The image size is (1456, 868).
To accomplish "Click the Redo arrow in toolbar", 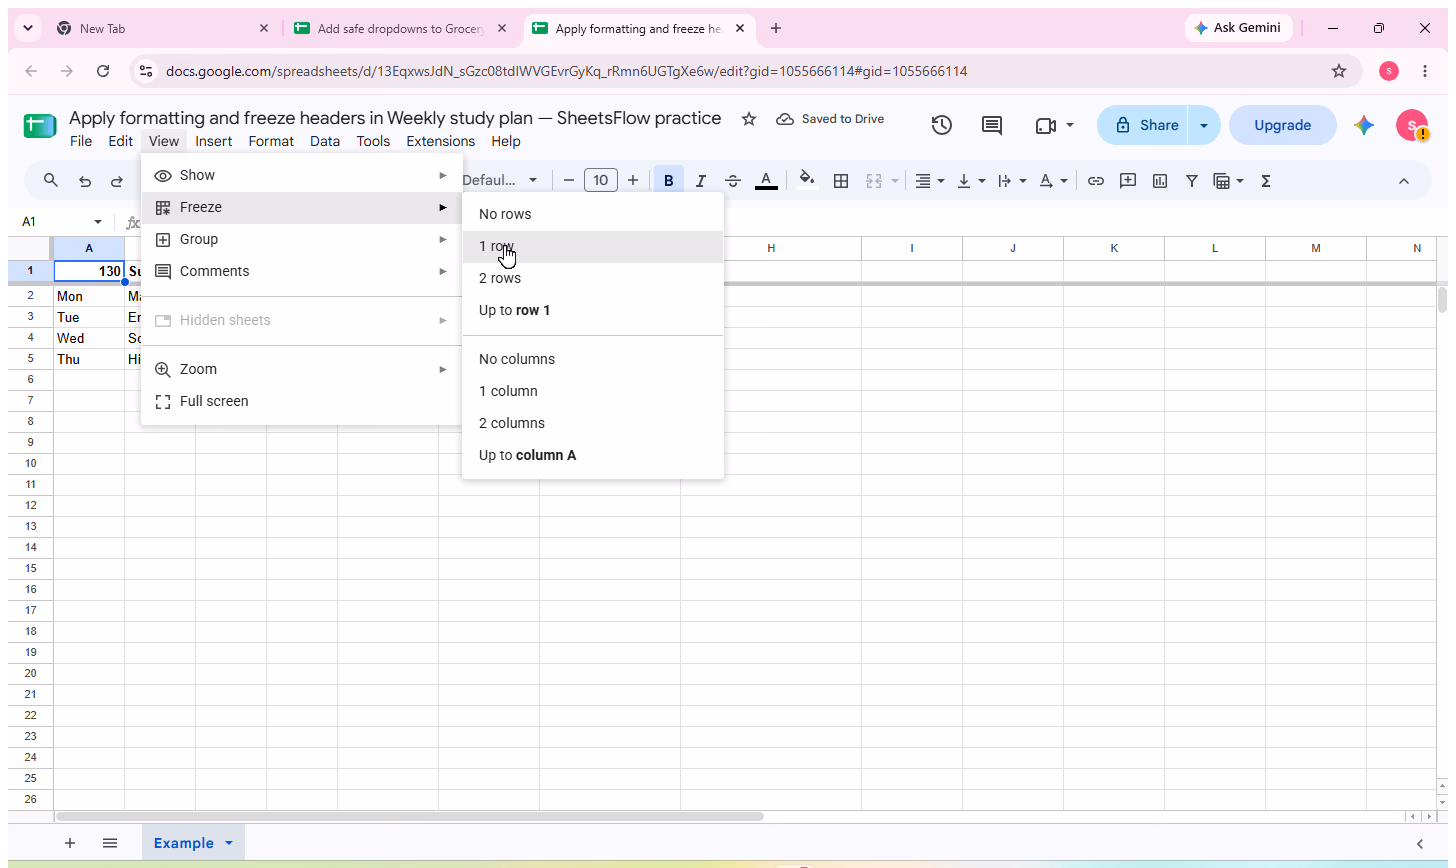I will pyautogui.click(x=117, y=181).
